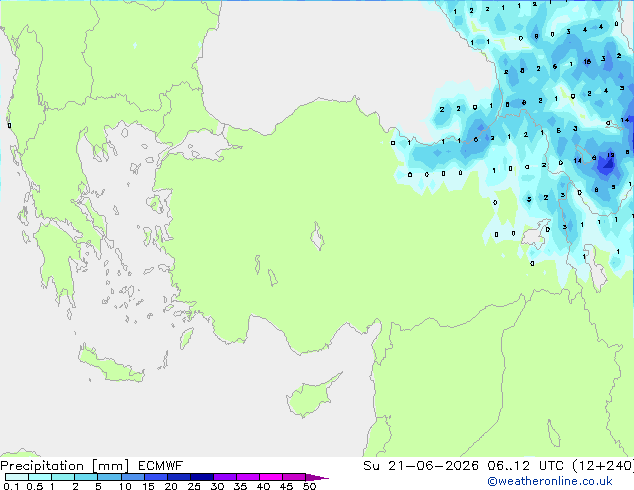
Task: Click the 1–2 mm legend color band
Action: coord(63,477)
